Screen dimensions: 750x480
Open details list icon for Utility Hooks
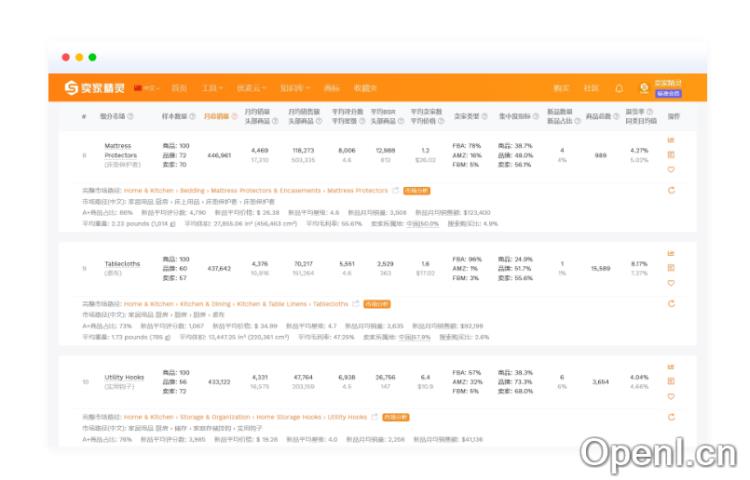671,381
